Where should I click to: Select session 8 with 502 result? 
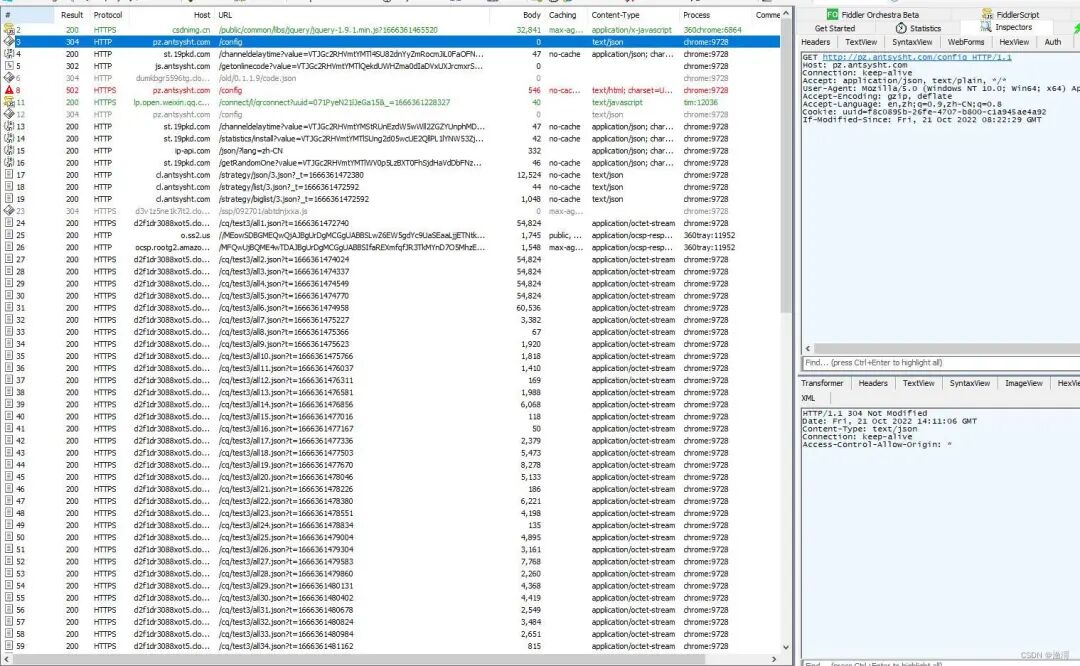pyautogui.click(x=391, y=90)
